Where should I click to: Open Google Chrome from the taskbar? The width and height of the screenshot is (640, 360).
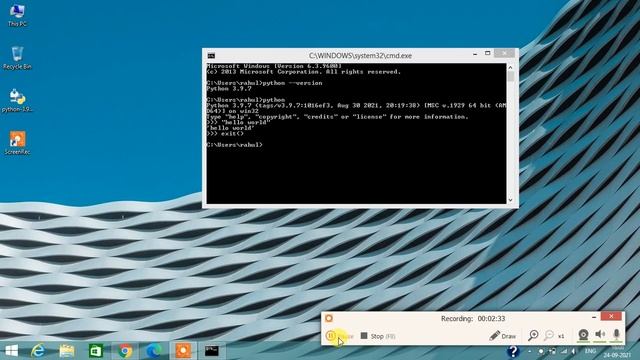125,351
